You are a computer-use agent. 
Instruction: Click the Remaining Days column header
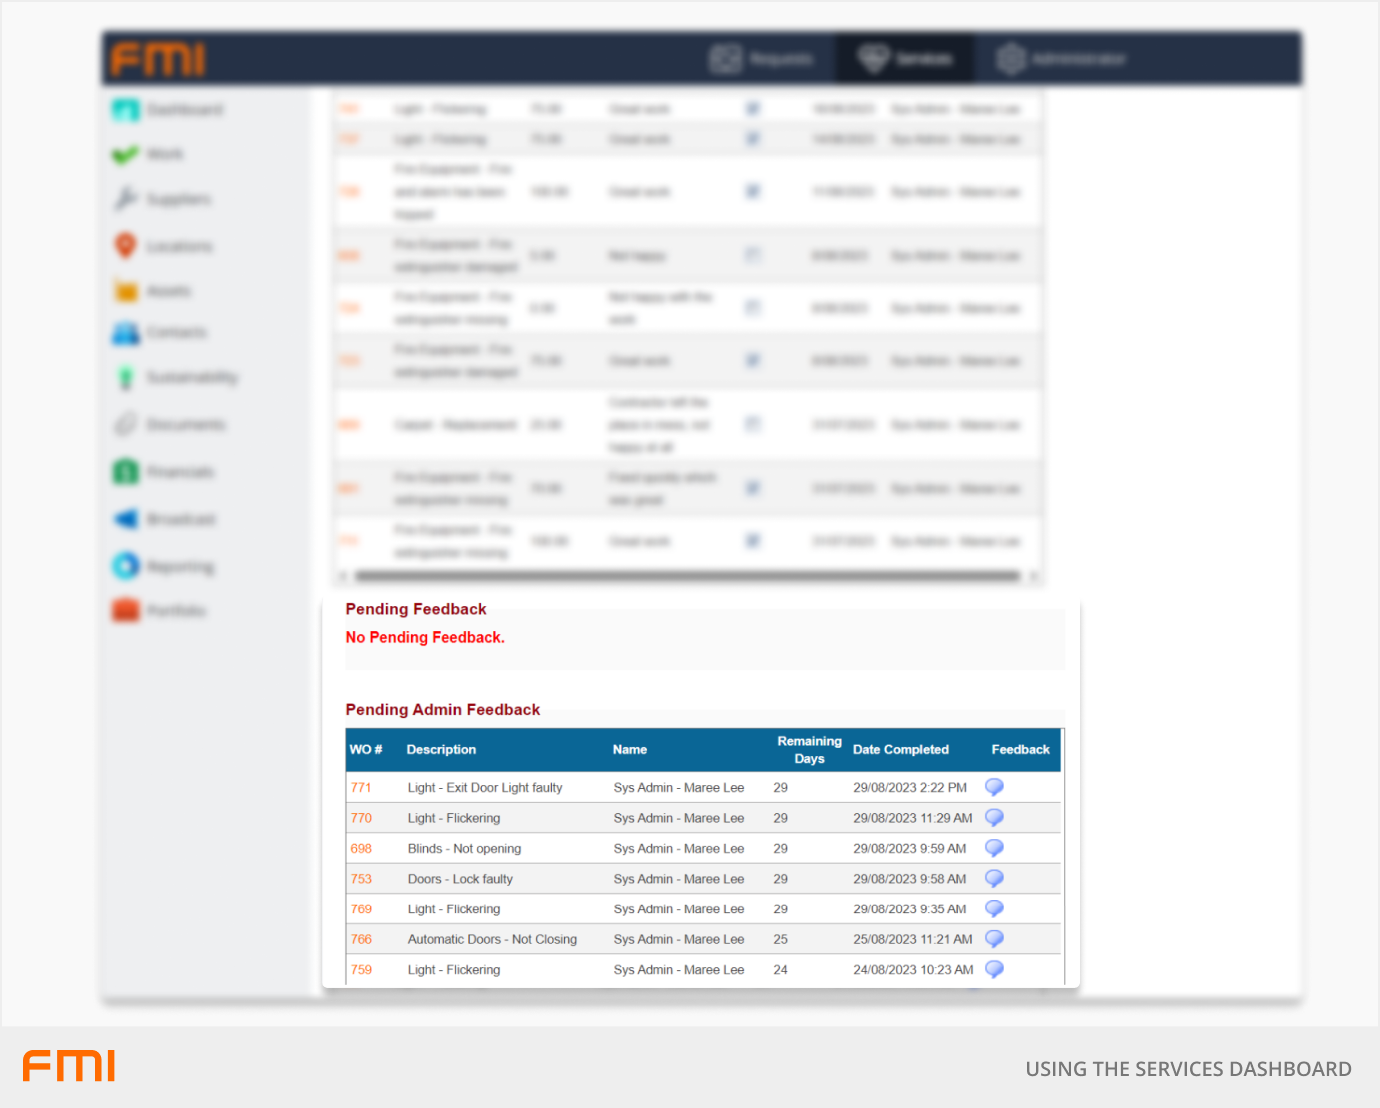point(809,749)
